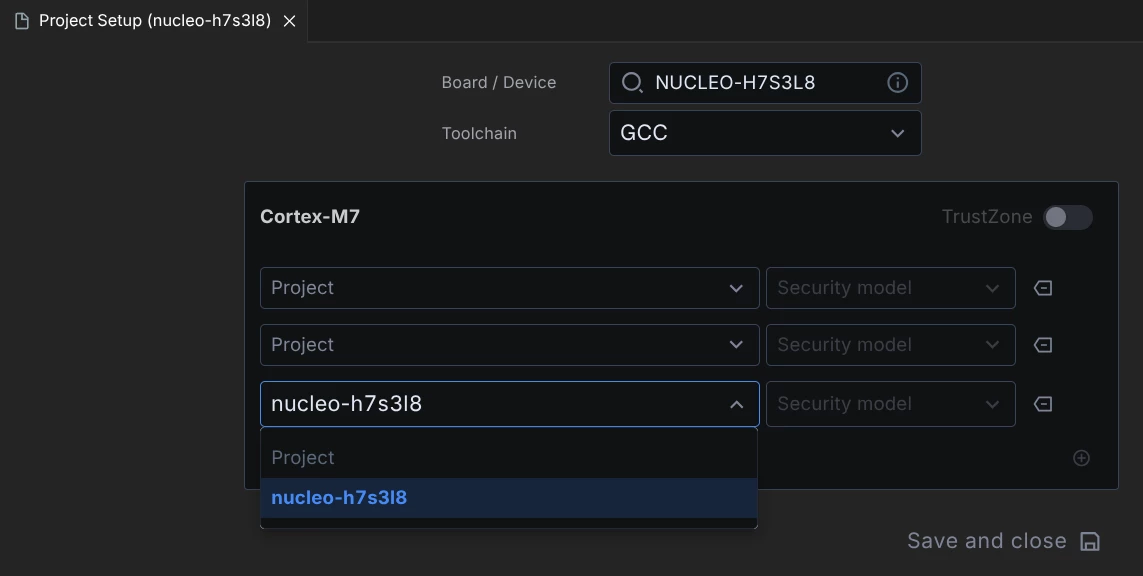Switch to the Project Setup (nucleo-h7s3l8) tab

(x=155, y=20)
